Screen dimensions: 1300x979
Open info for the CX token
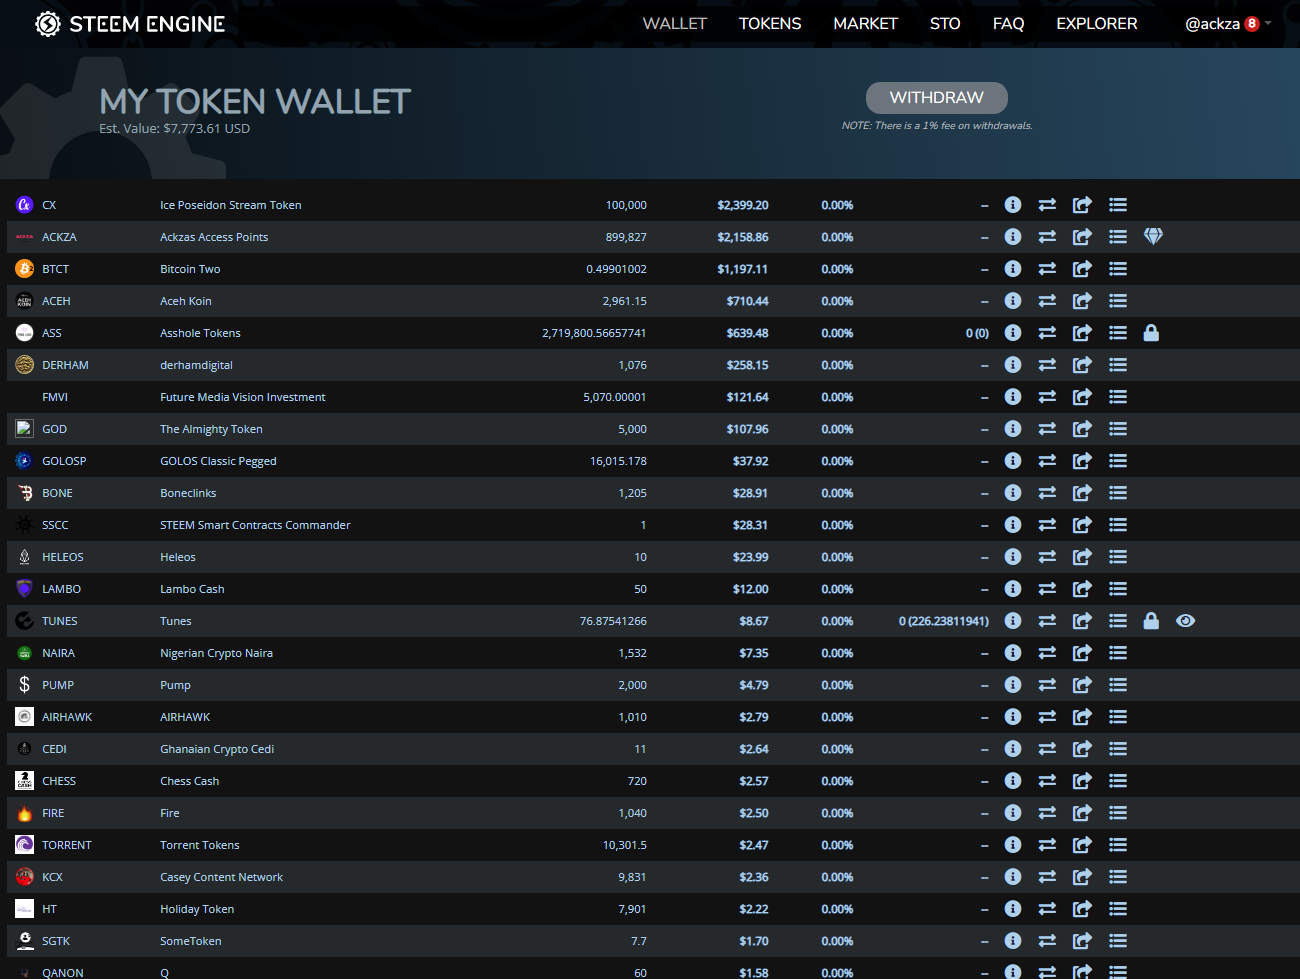1013,205
